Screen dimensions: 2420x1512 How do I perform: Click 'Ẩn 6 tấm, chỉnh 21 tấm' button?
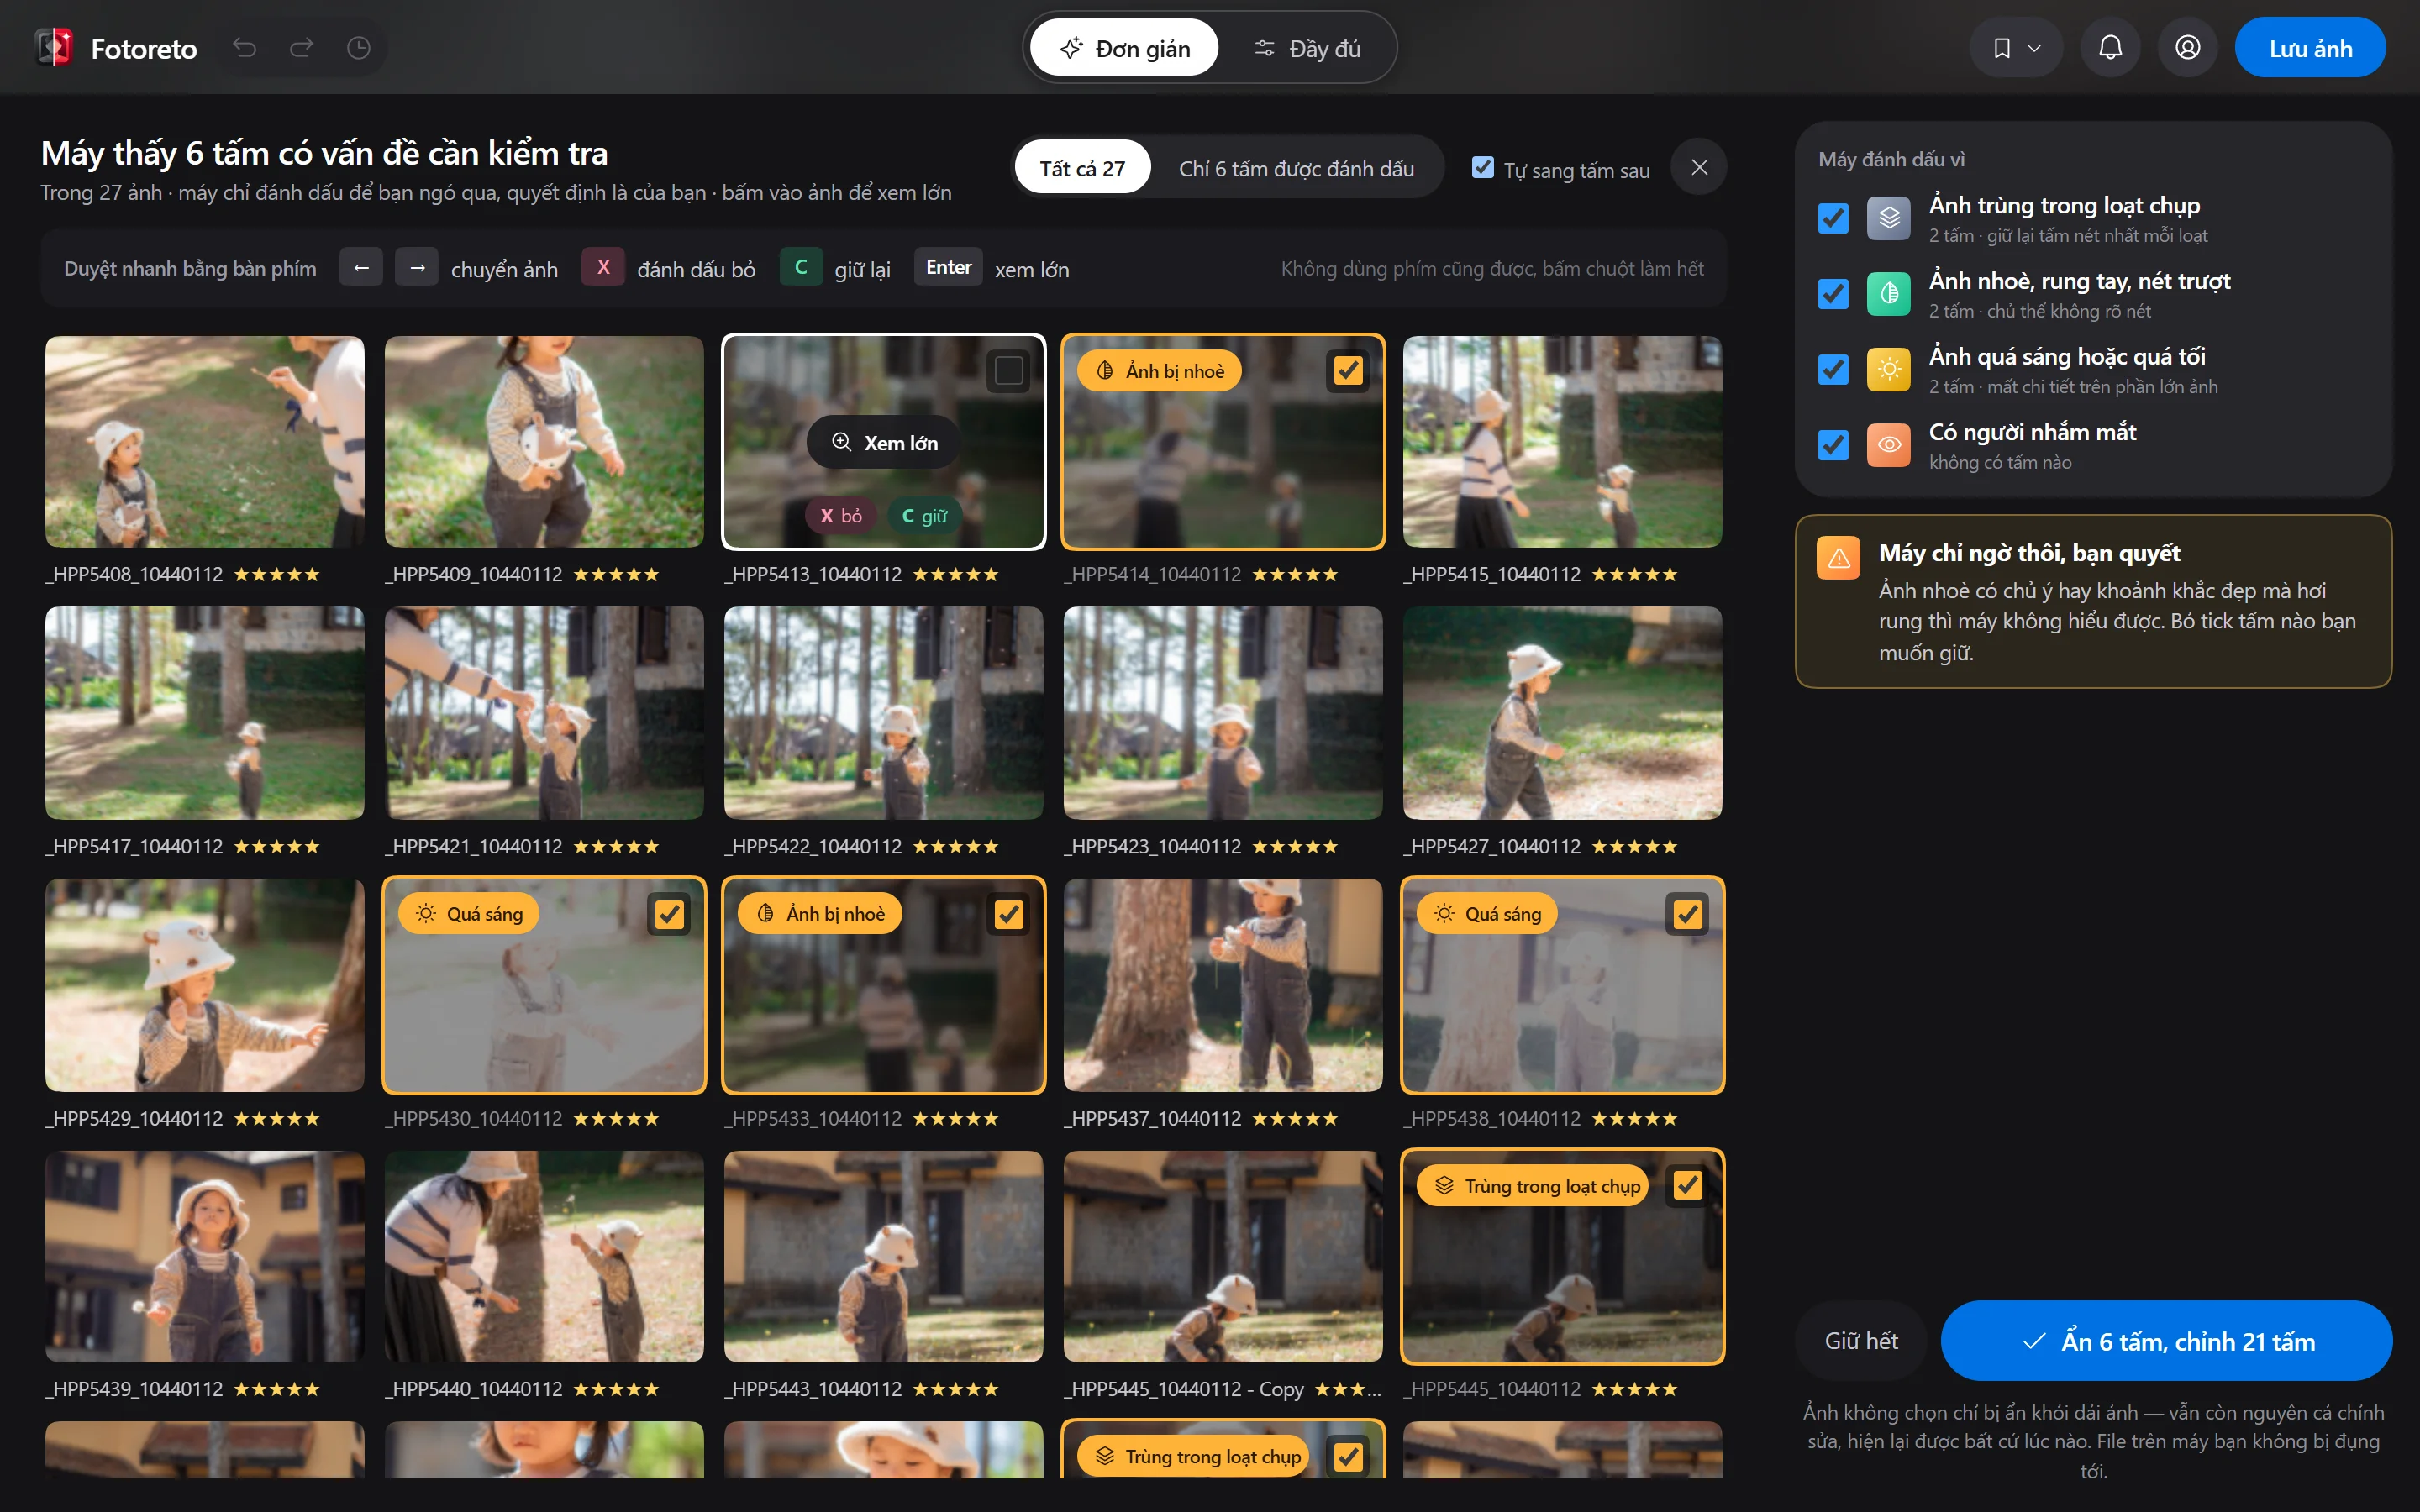(2166, 1341)
